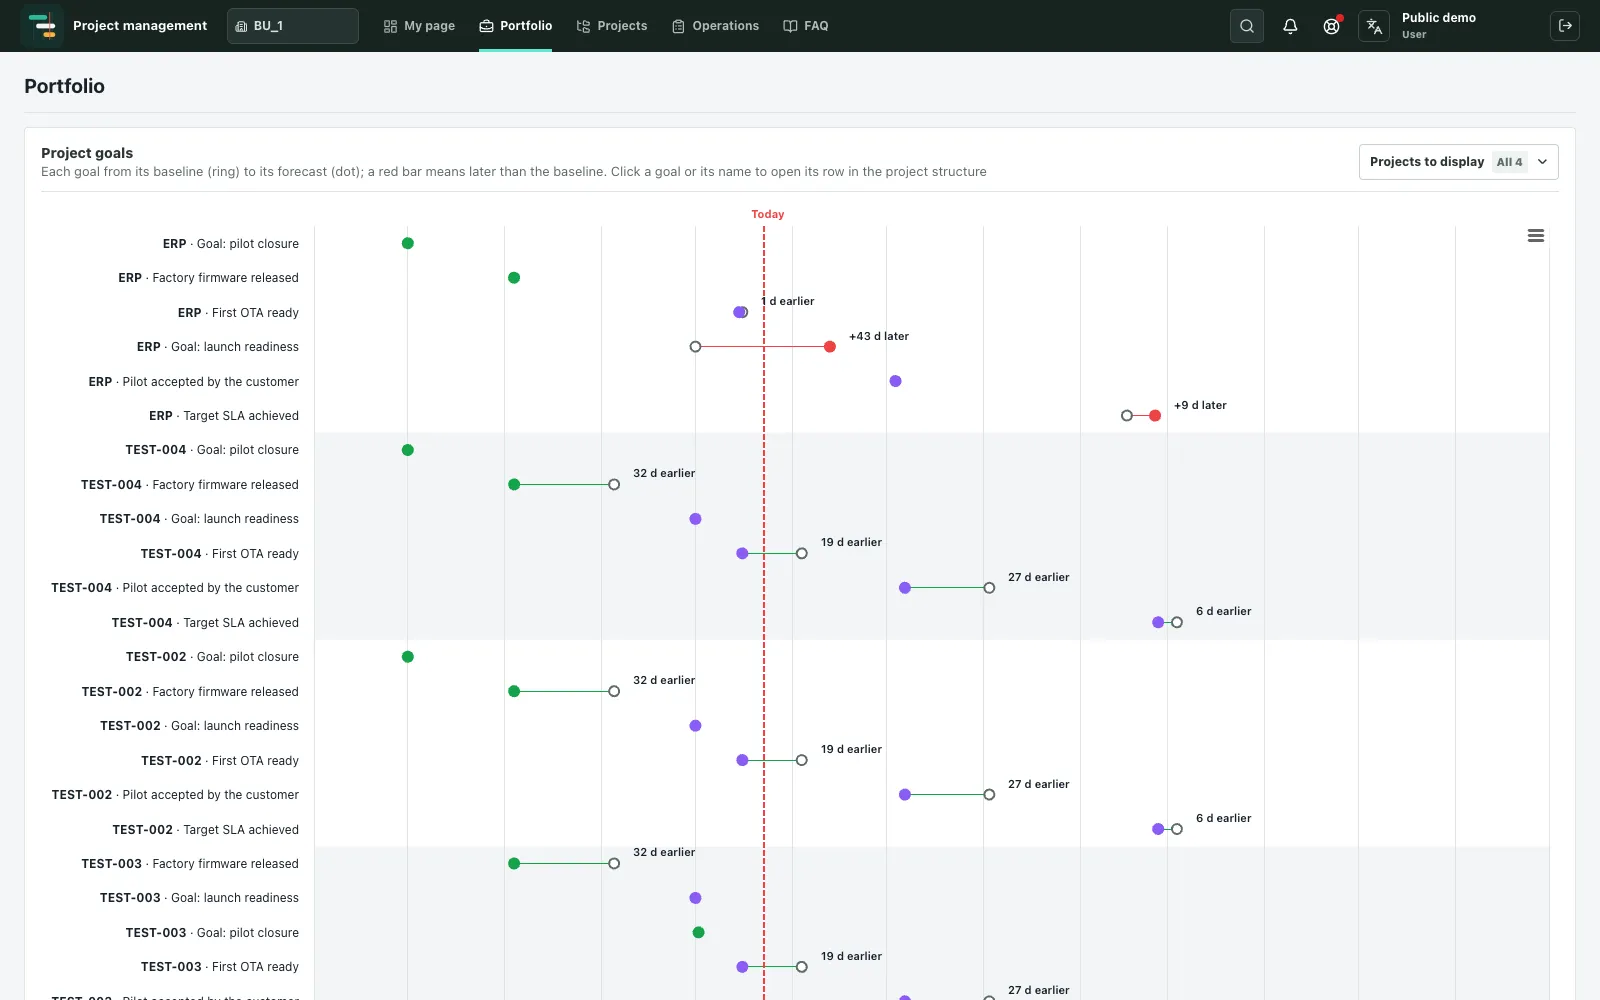The height and width of the screenshot is (1000, 1600).
Task: Click the green dot of TEST-002 pilot closure
Action: [x=408, y=657]
